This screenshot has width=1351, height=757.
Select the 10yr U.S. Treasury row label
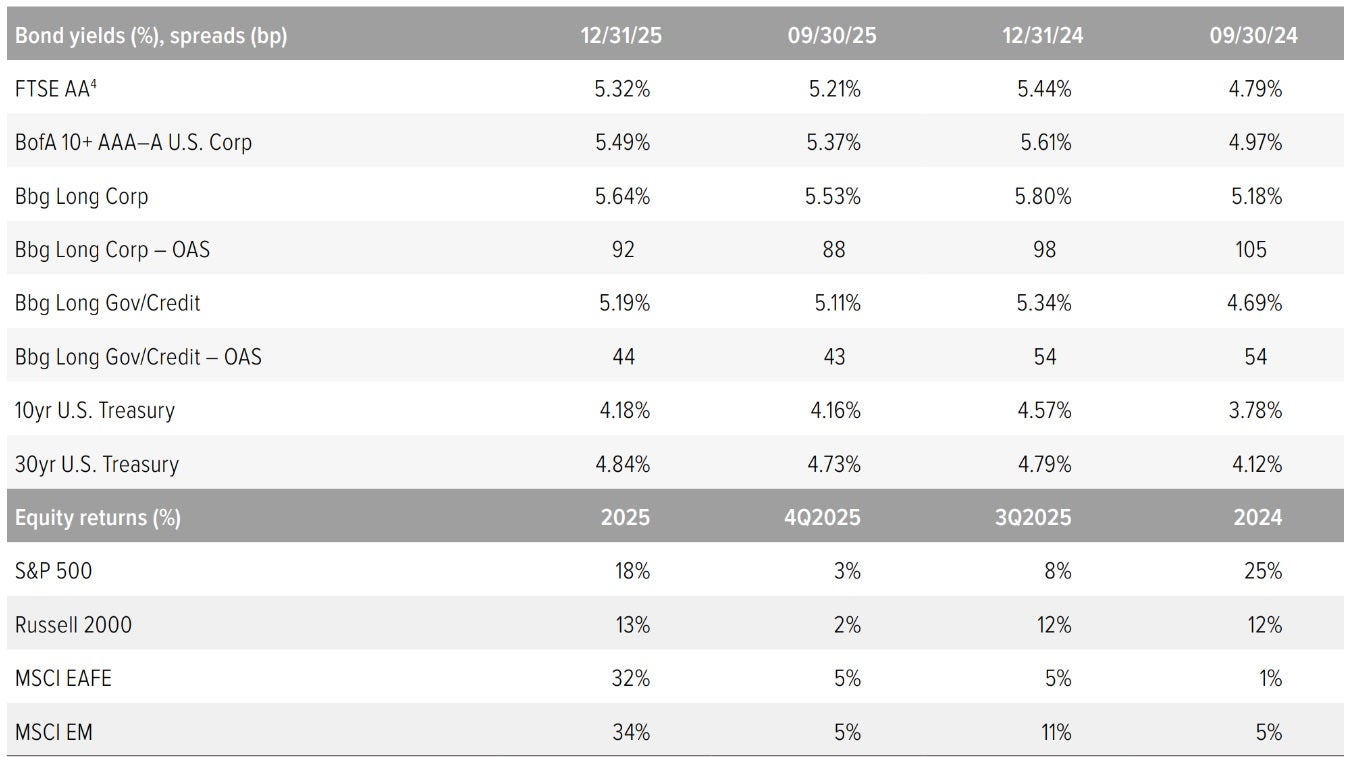point(95,410)
